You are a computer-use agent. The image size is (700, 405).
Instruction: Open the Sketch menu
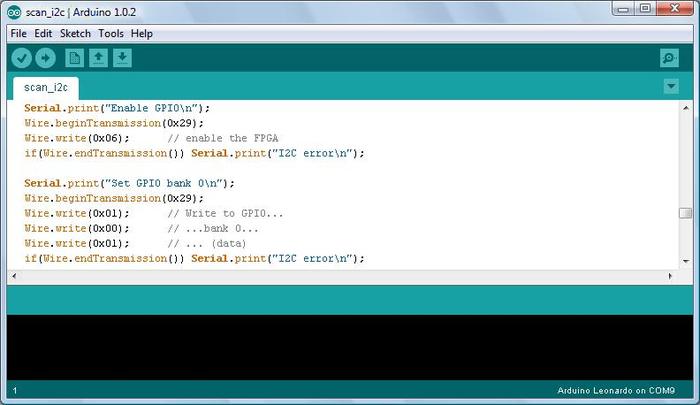75,33
